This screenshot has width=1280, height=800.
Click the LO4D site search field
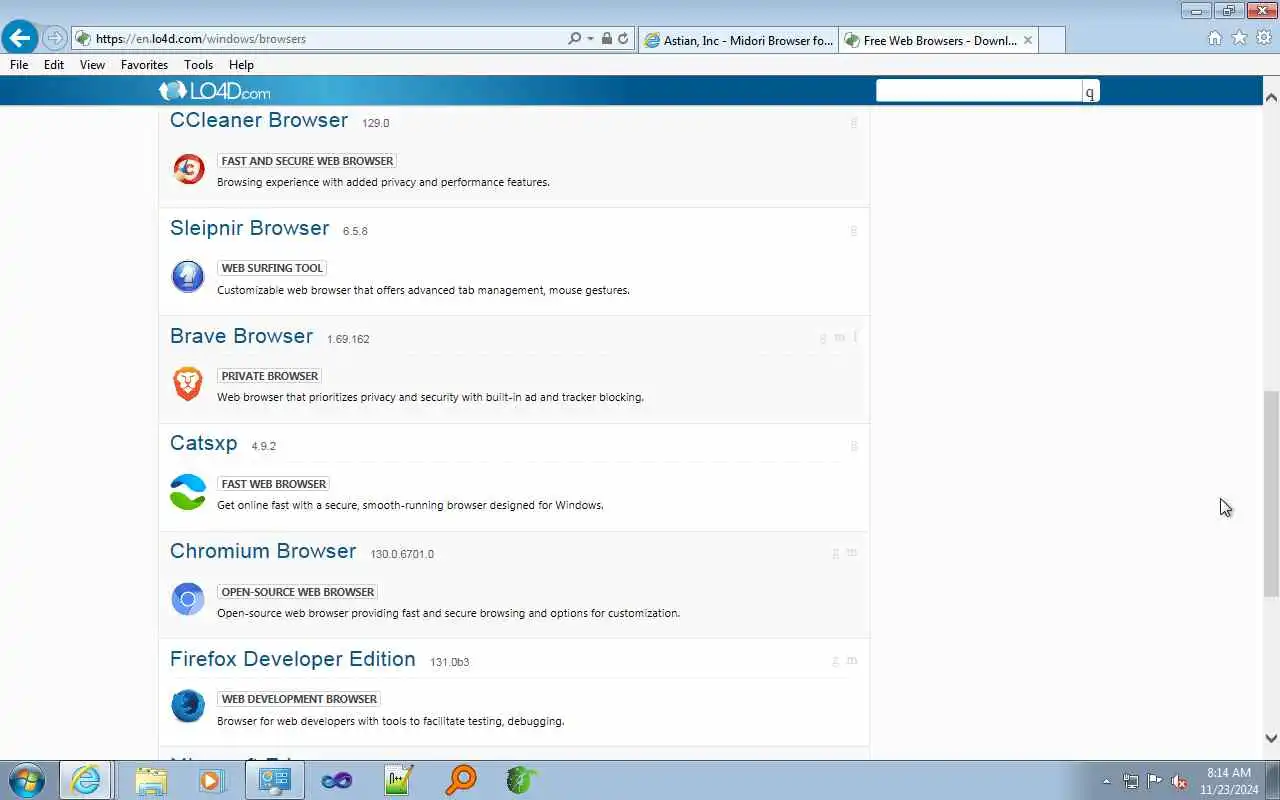click(979, 91)
